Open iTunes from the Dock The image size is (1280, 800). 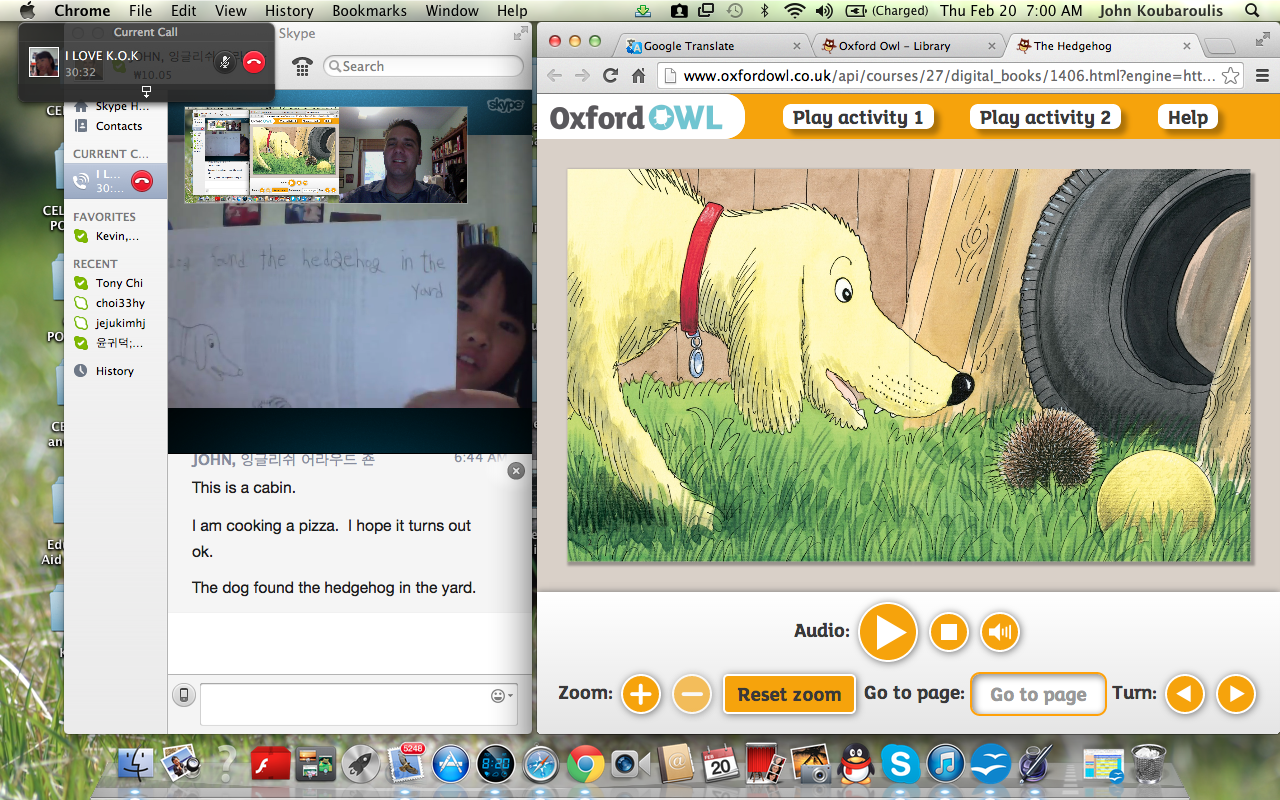pos(945,765)
